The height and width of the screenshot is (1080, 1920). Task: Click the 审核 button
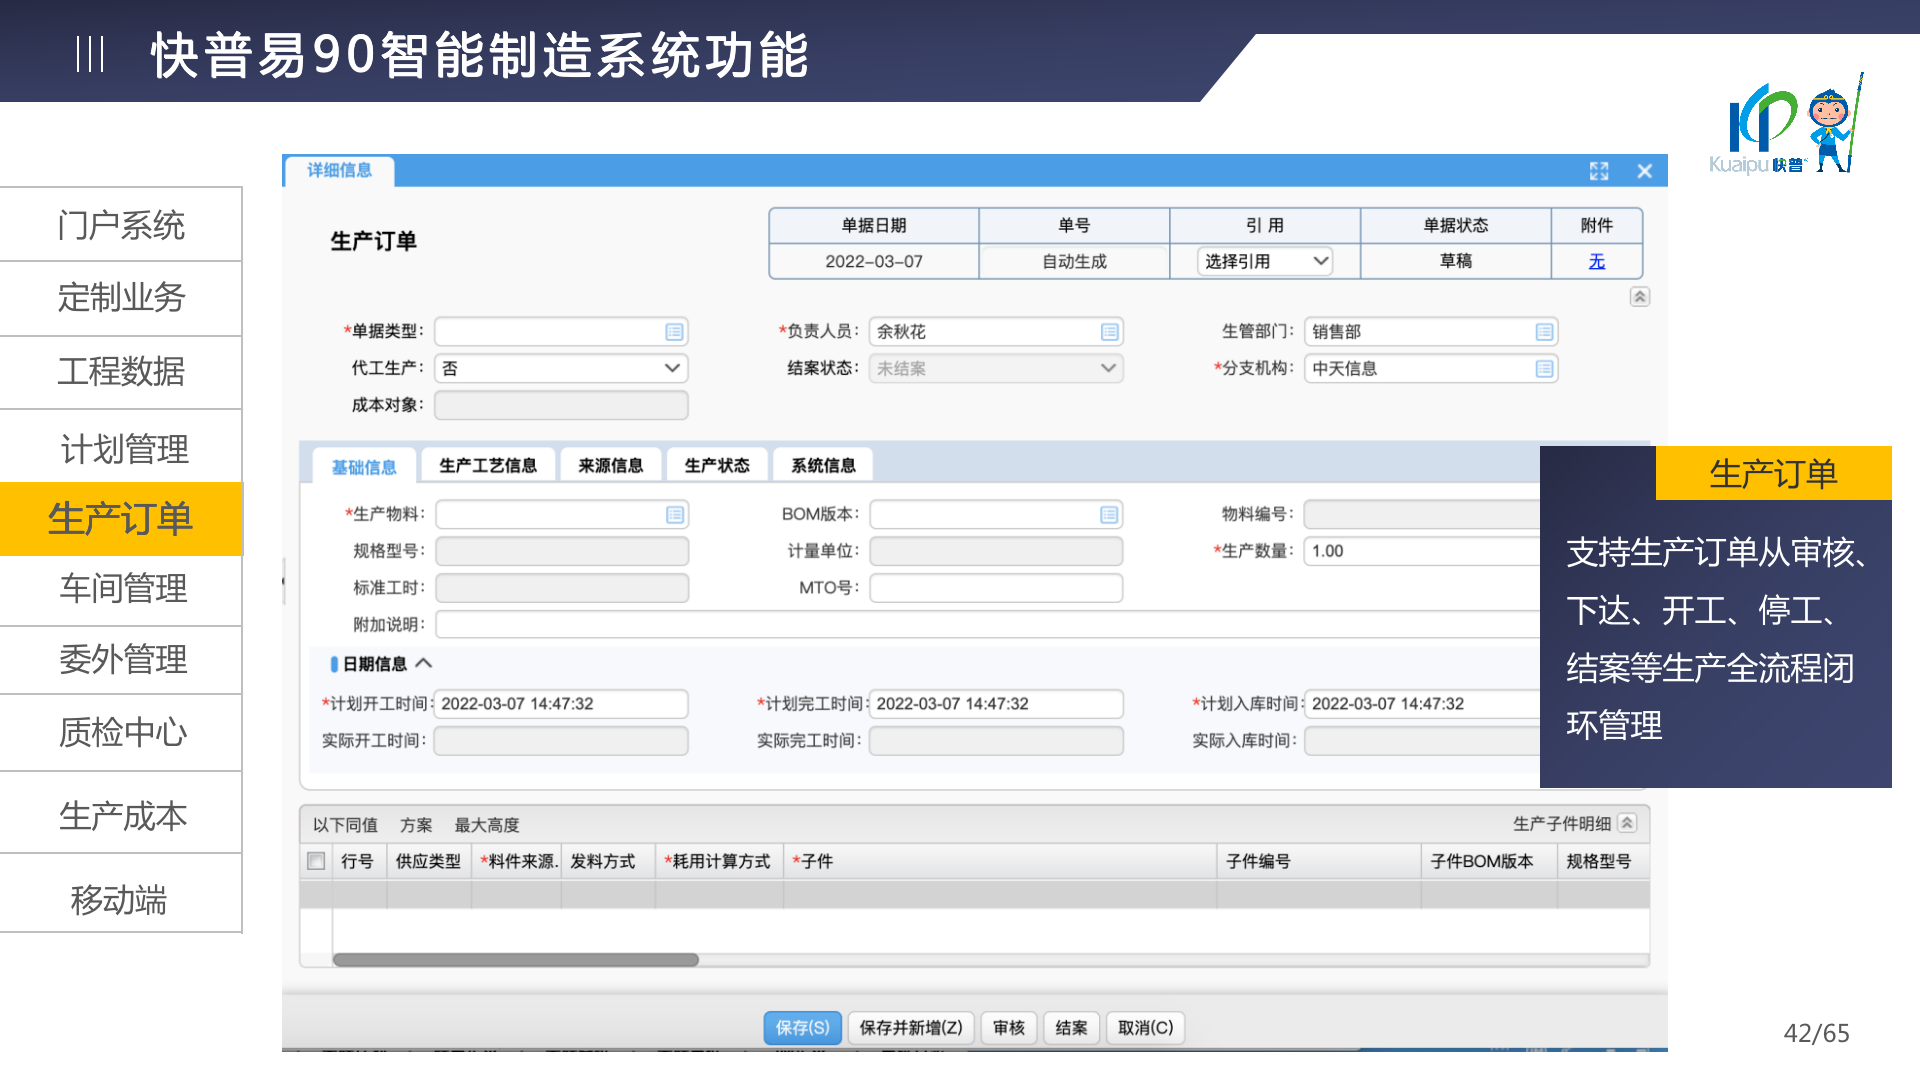point(1008,1028)
